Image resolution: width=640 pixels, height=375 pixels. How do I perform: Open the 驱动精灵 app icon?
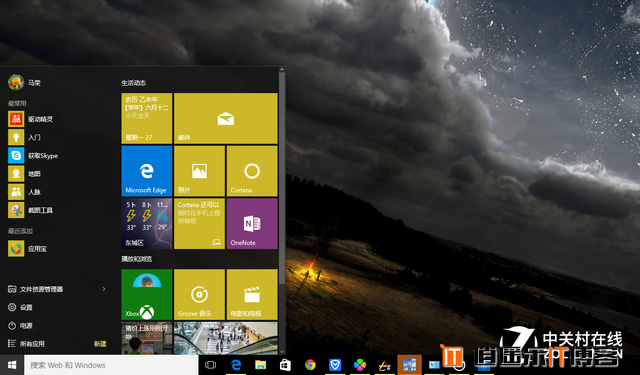[16, 119]
